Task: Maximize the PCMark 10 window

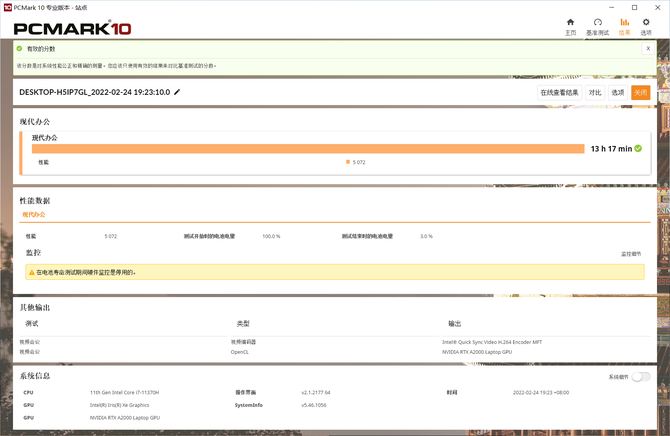Action: click(x=633, y=6)
